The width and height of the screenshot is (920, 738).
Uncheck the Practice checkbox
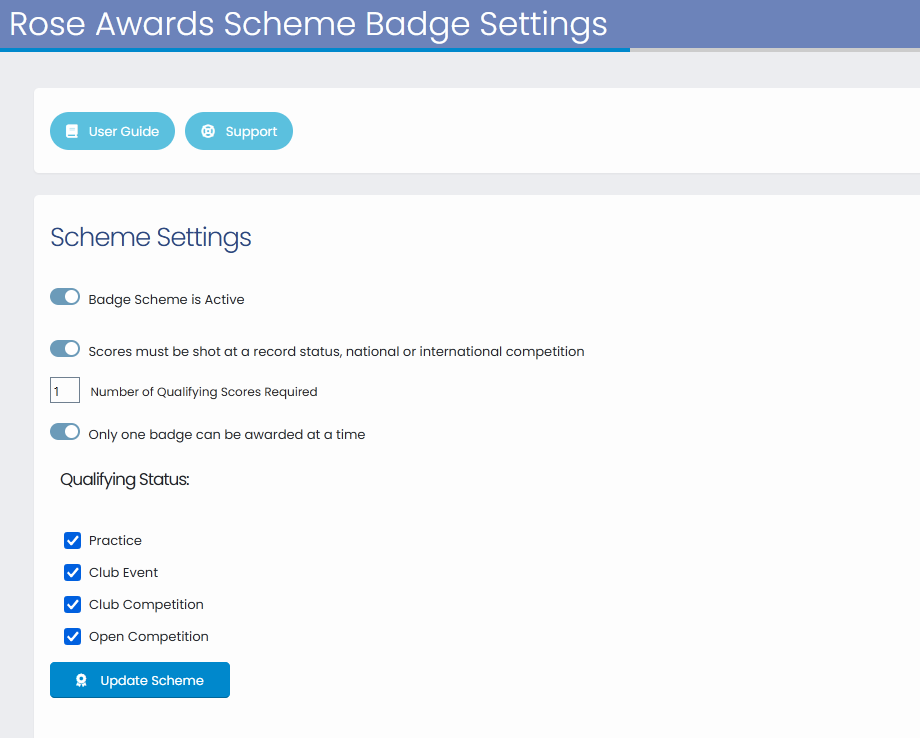pos(72,540)
